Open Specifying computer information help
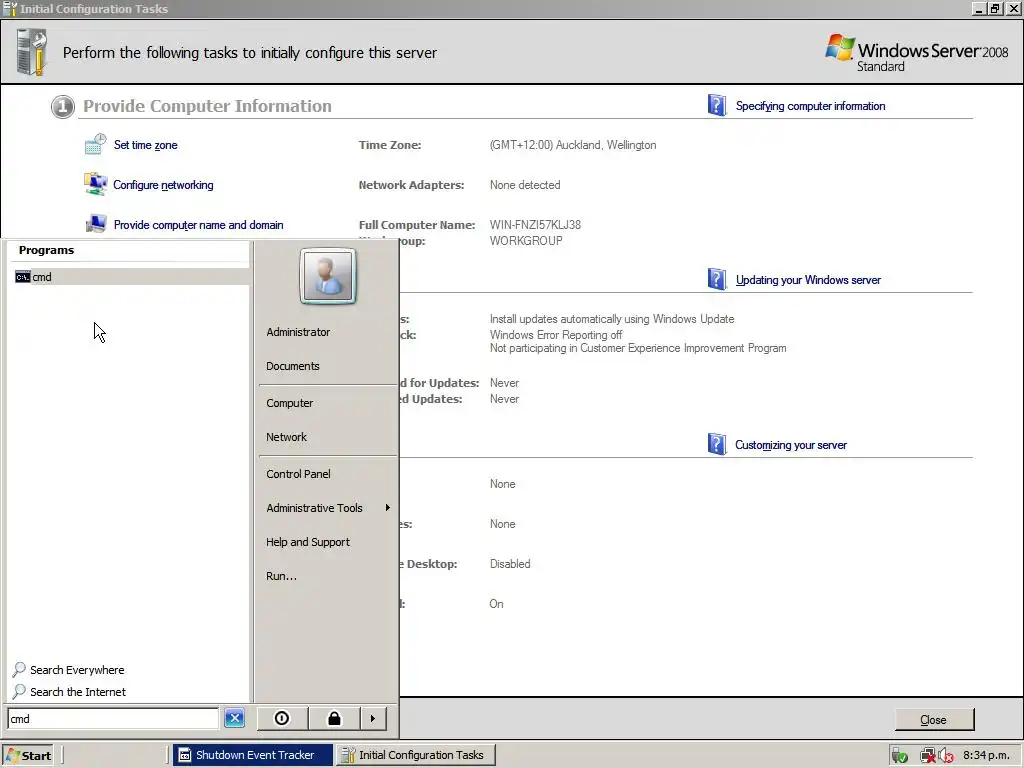The image size is (1024, 768). point(810,106)
